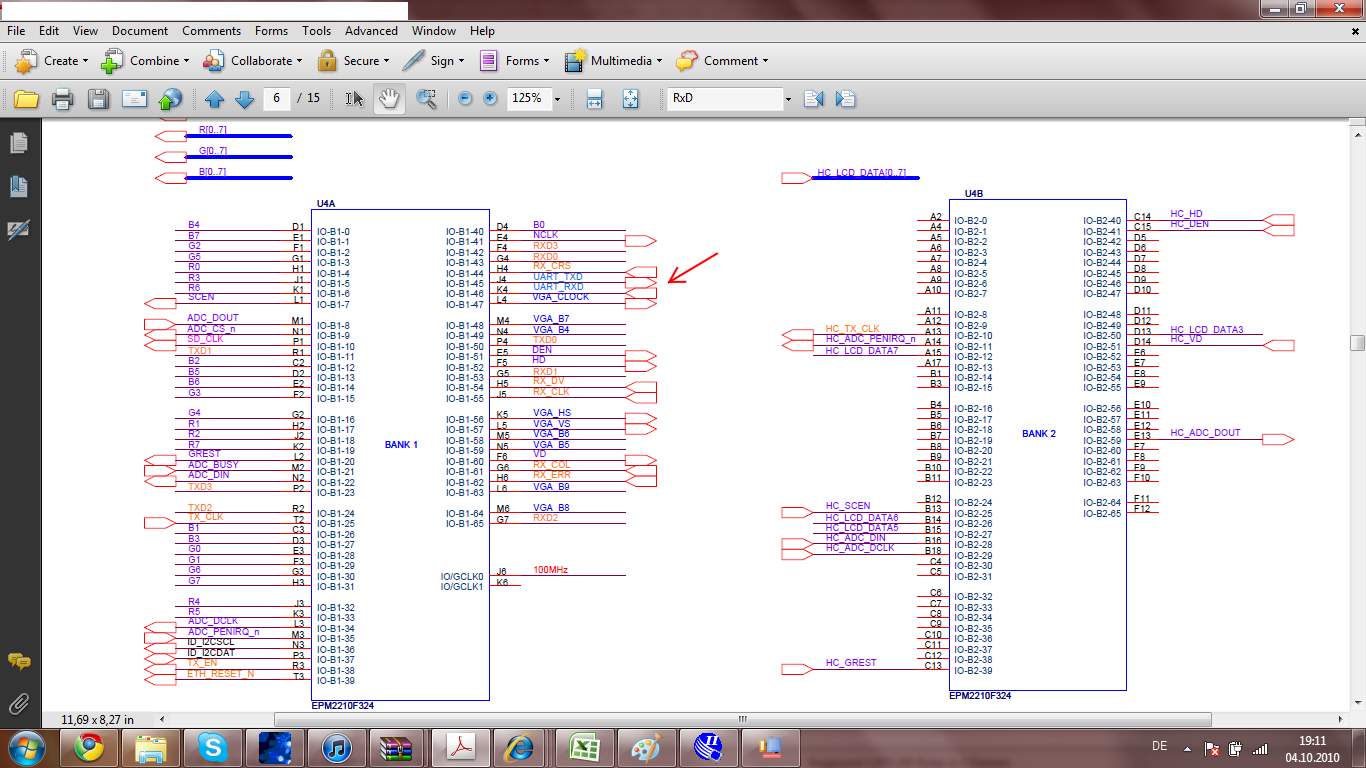The width and height of the screenshot is (1366, 768).
Task: Select the Marquee Zoom tool
Action: [427, 98]
